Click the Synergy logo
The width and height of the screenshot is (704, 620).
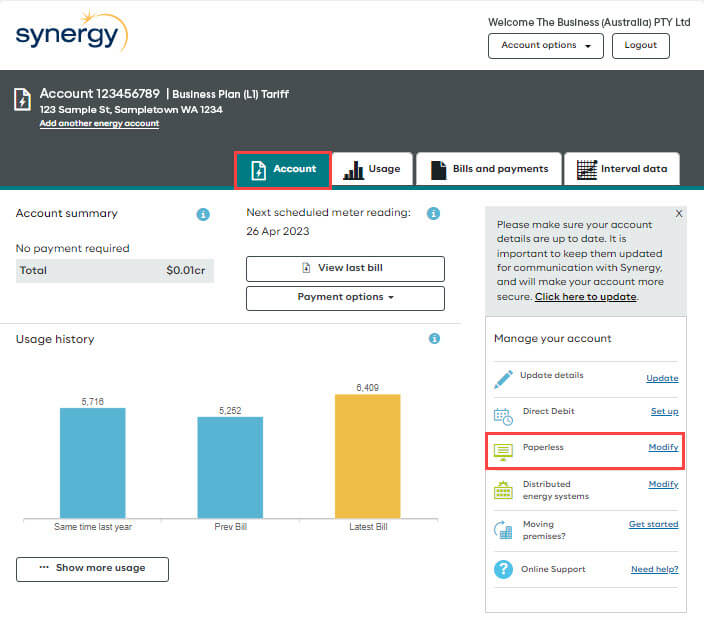pos(72,32)
